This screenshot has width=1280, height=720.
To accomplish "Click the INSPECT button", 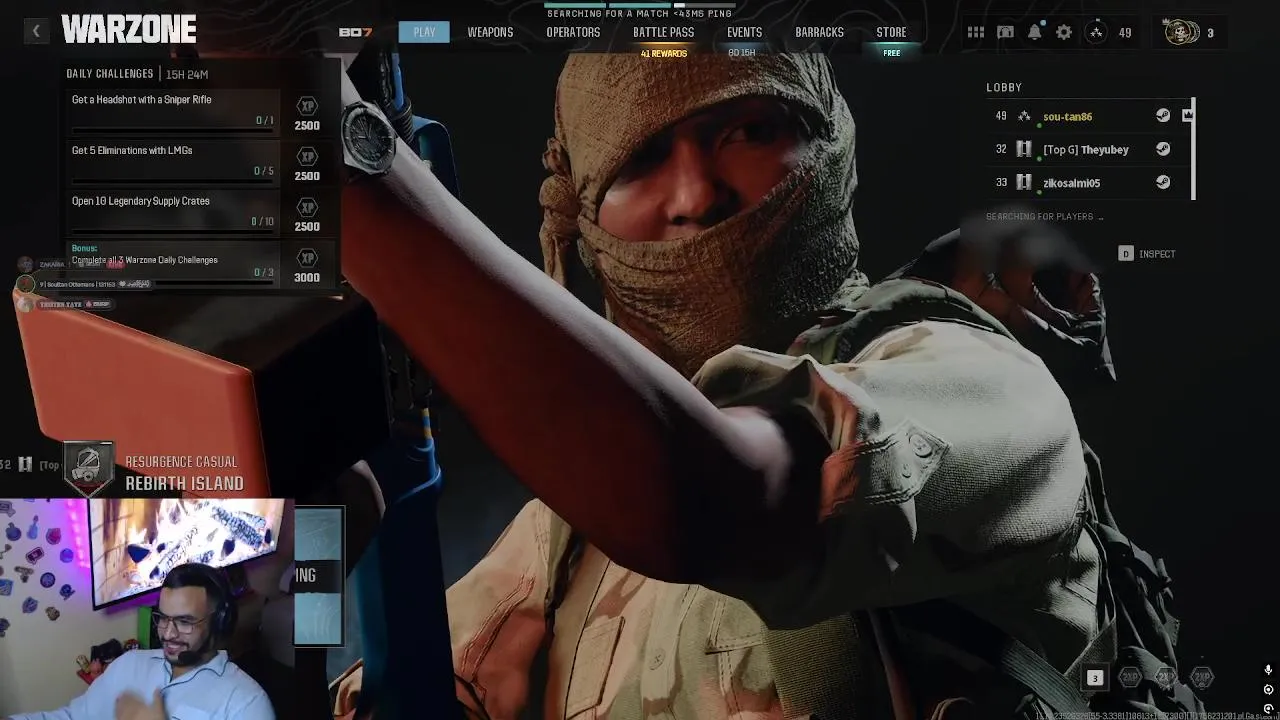I will coord(1147,254).
